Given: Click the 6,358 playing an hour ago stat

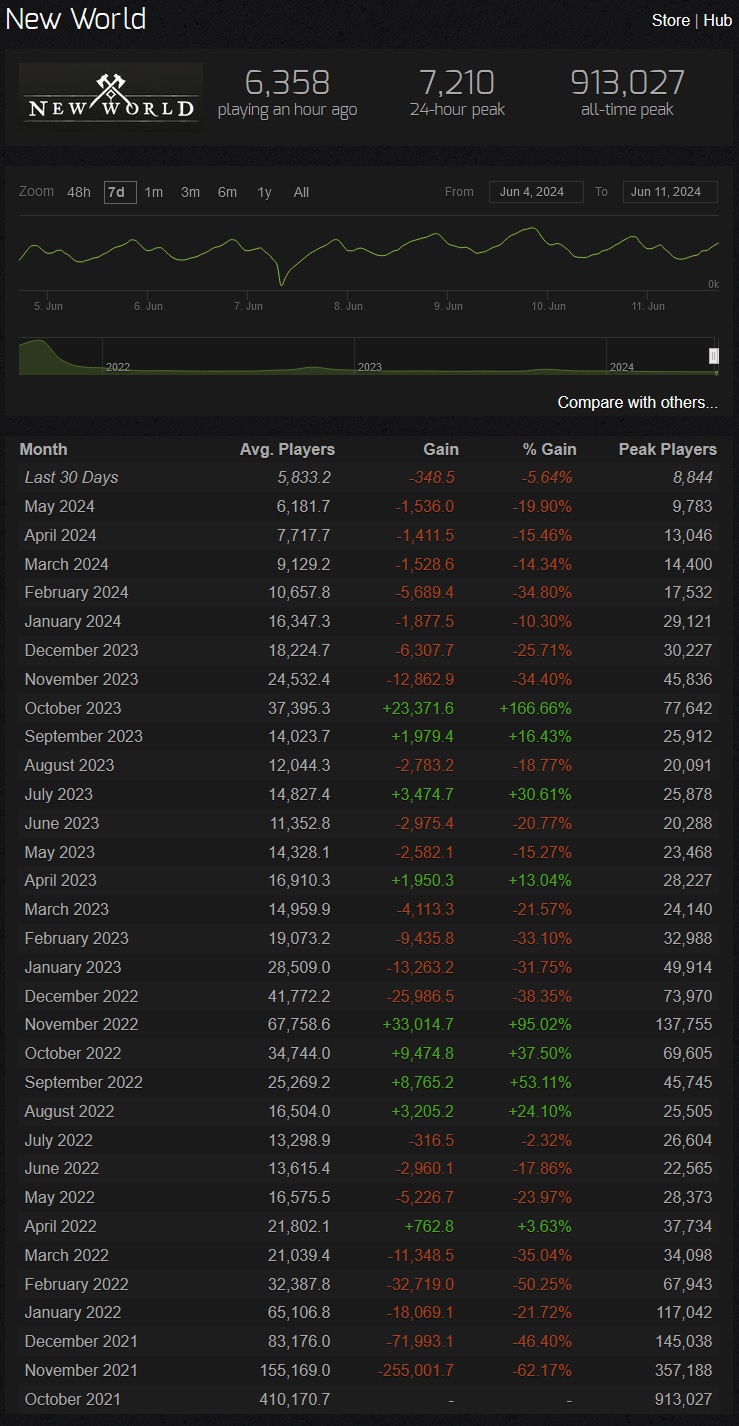Looking at the screenshot, I should [287, 93].
